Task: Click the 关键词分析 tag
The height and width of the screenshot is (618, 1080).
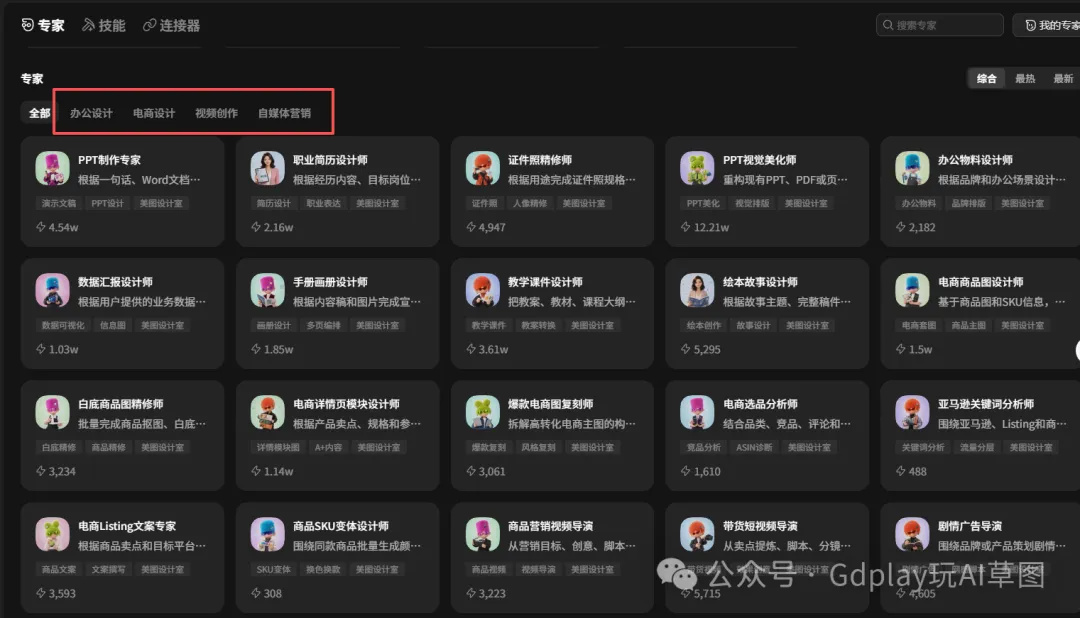Action: (x=923, y=447)
